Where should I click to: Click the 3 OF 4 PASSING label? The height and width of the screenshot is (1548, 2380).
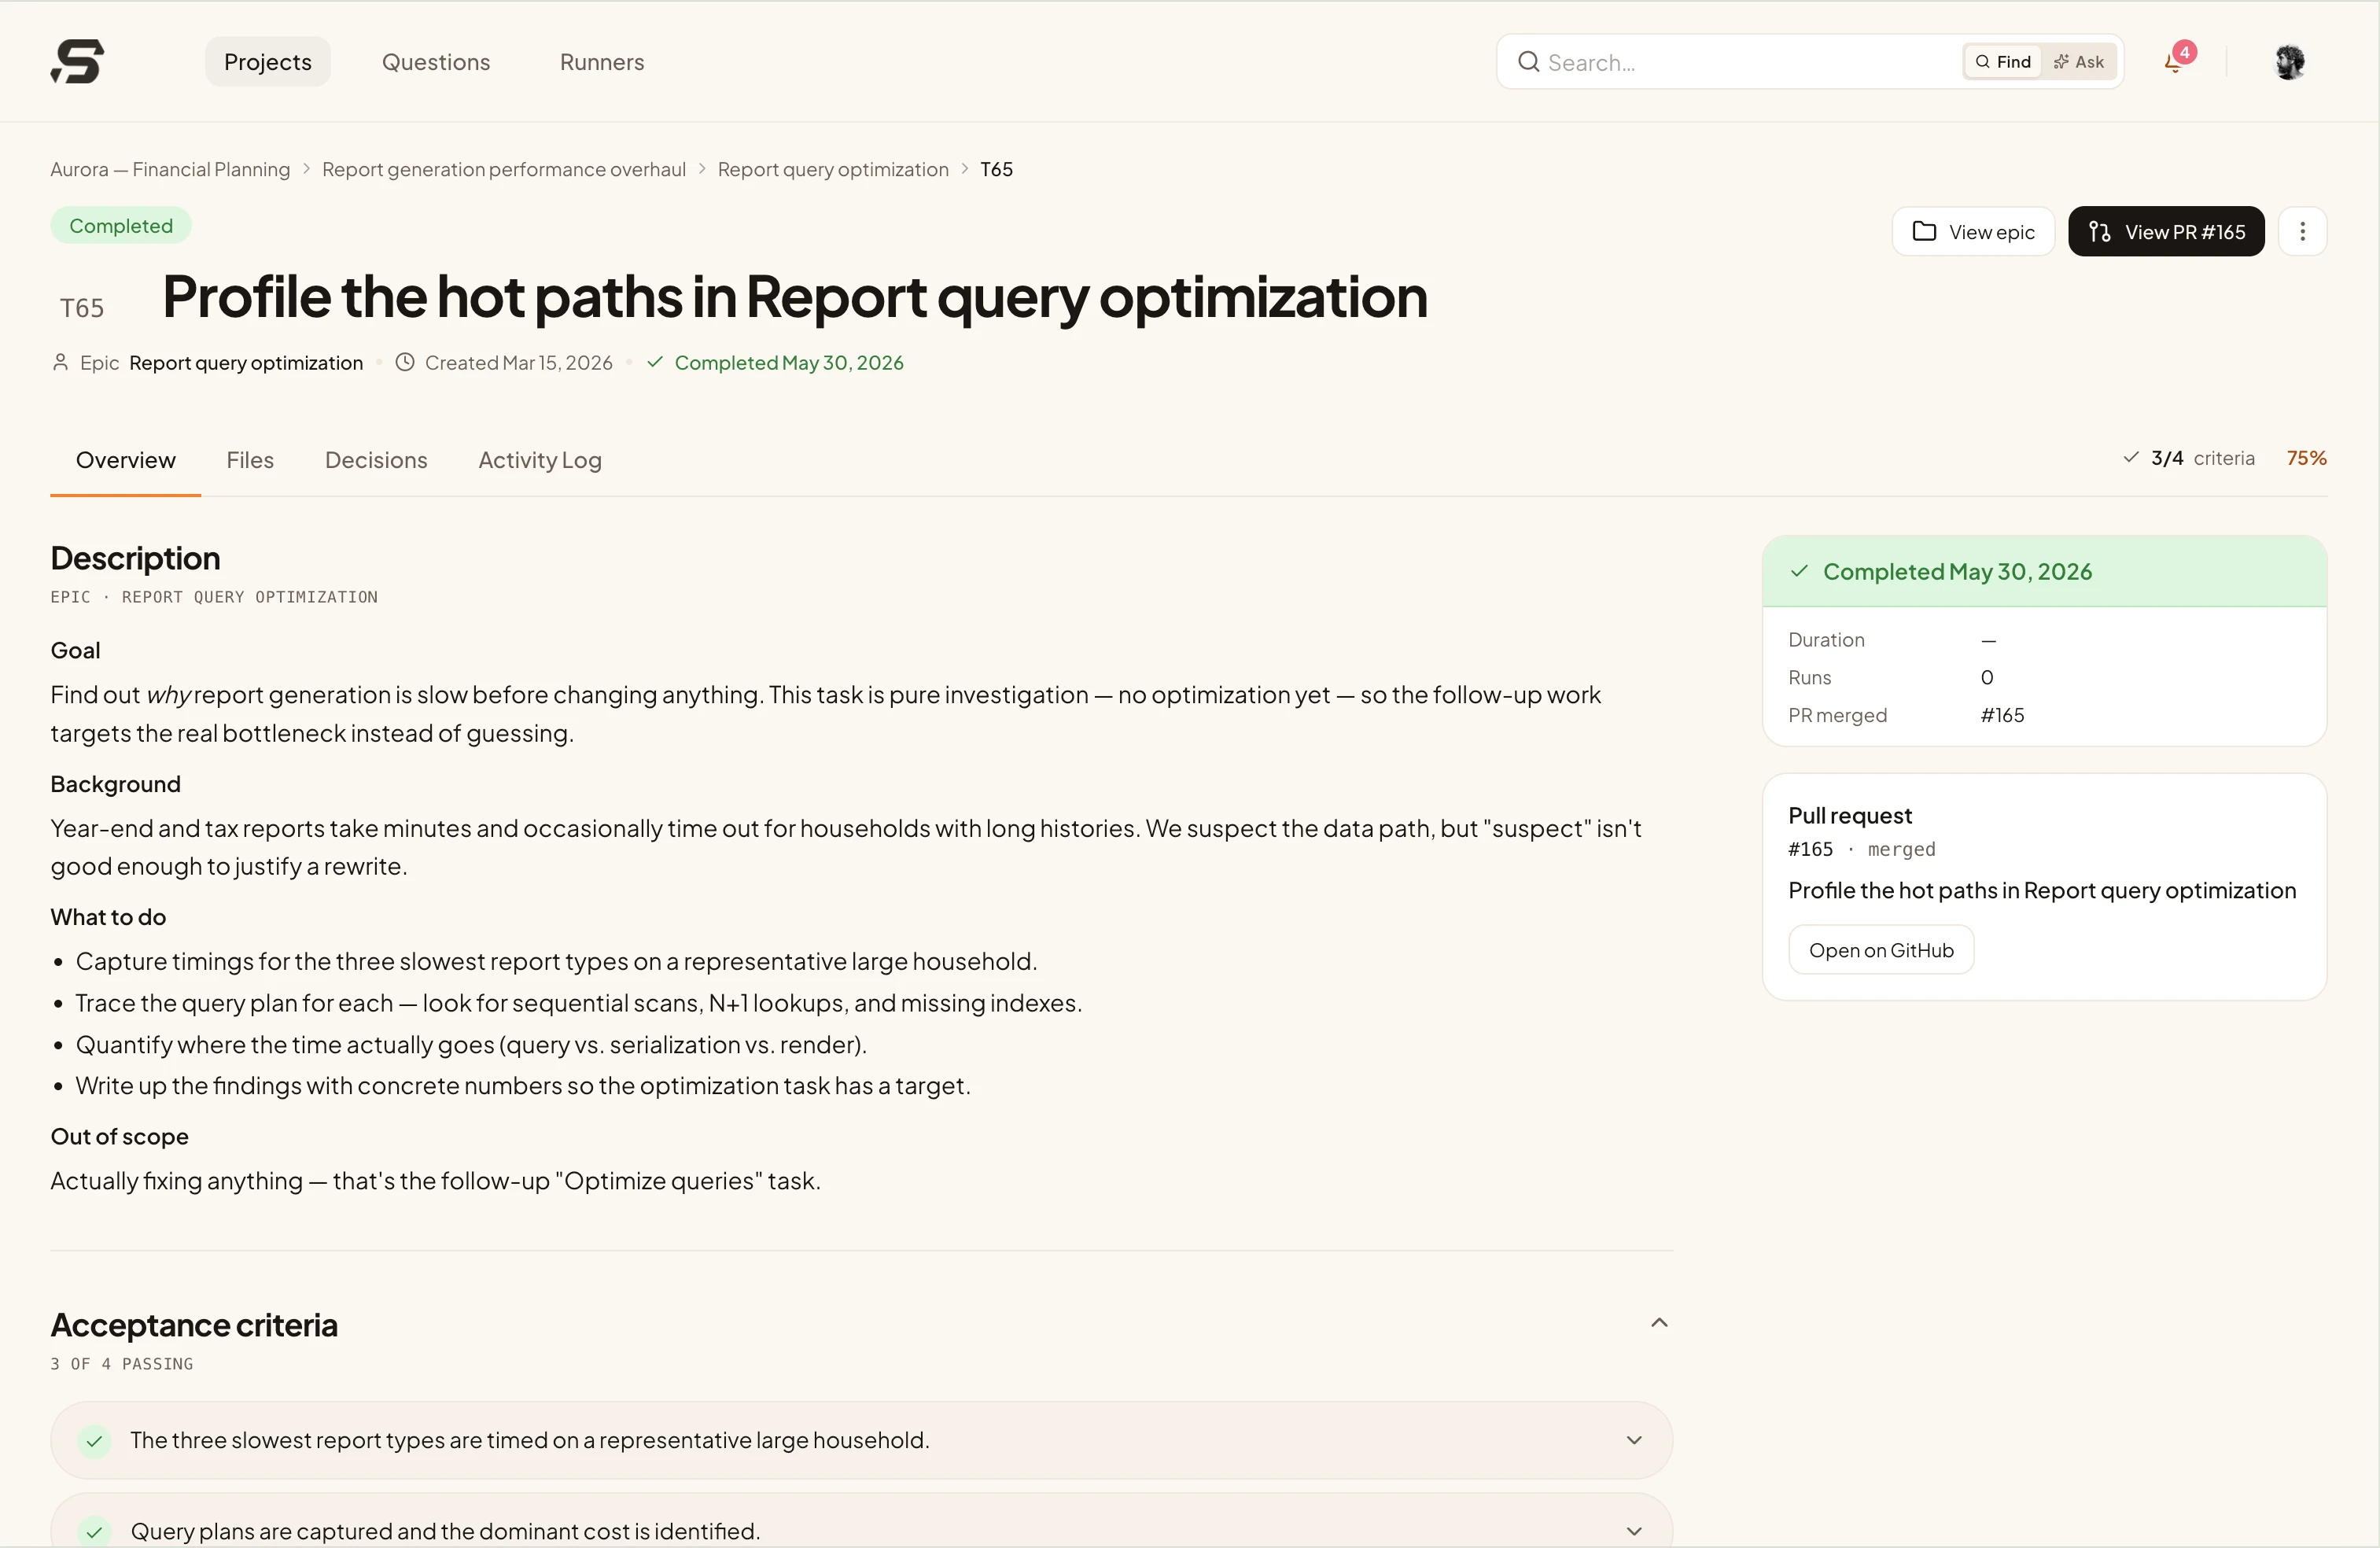[x=122, y=1364]
